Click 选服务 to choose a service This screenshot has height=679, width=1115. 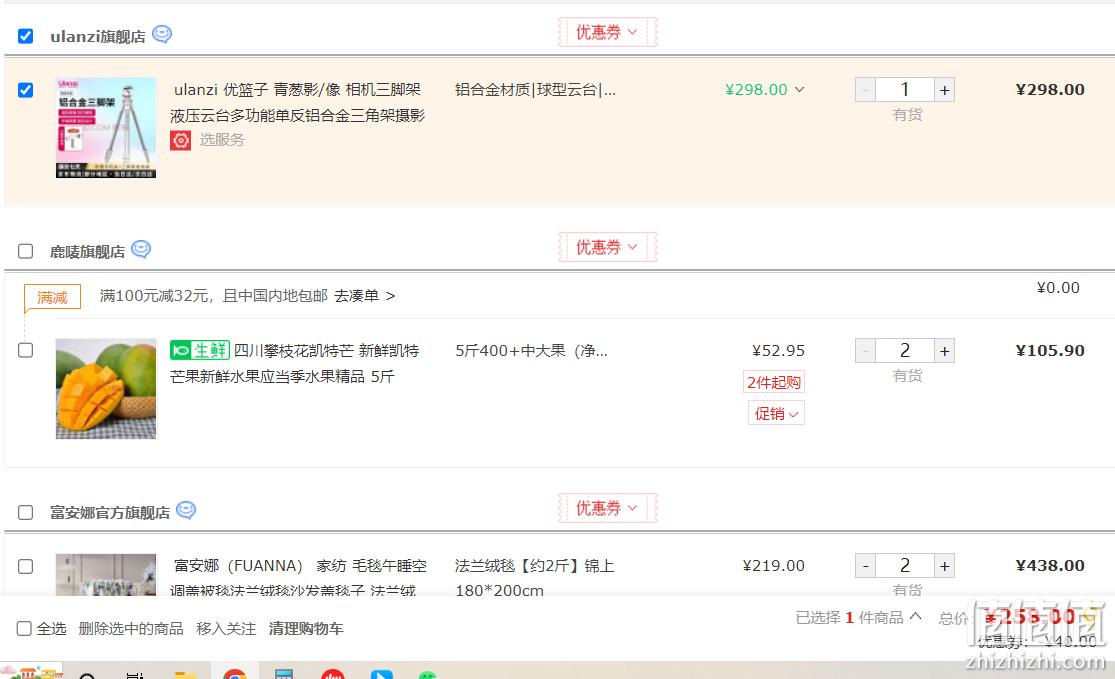point(222,140)
